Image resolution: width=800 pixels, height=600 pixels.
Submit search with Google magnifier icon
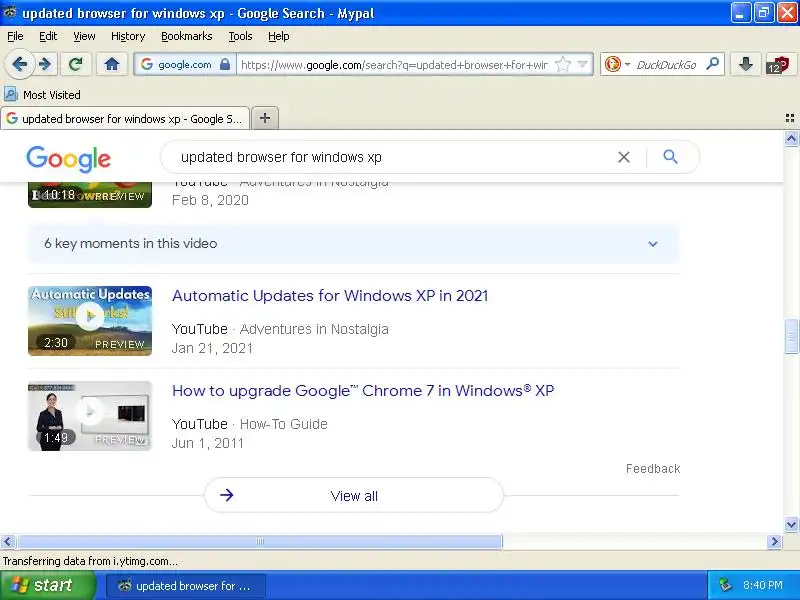(670, 157)
